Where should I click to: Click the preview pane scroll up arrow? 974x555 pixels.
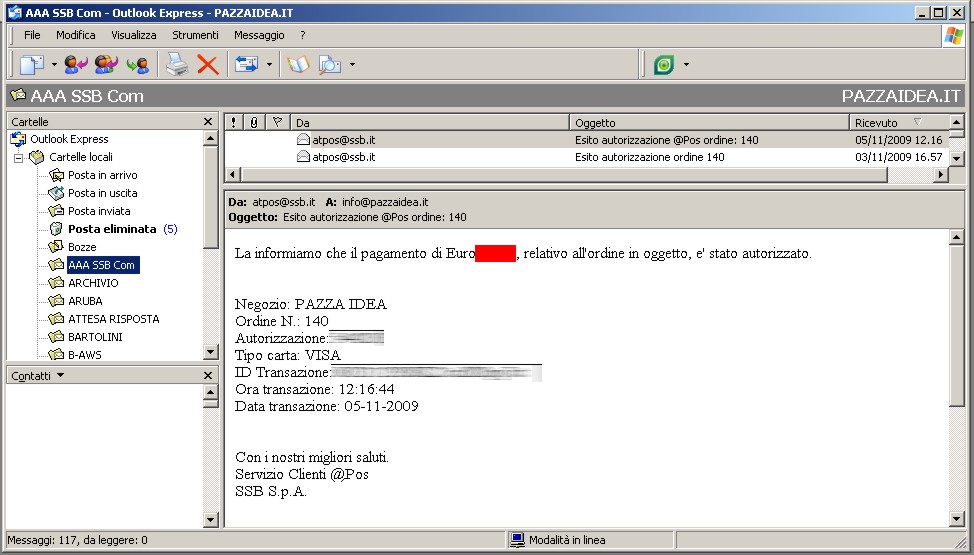[957, 237]
